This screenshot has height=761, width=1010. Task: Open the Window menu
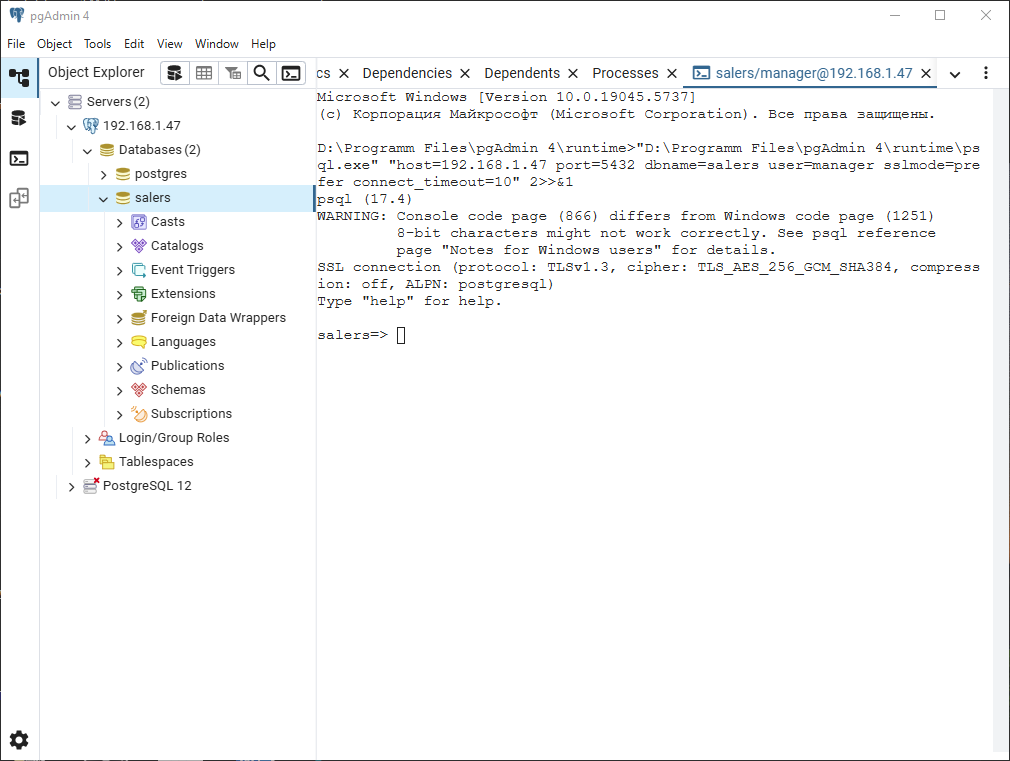click(x=216, y=44)
